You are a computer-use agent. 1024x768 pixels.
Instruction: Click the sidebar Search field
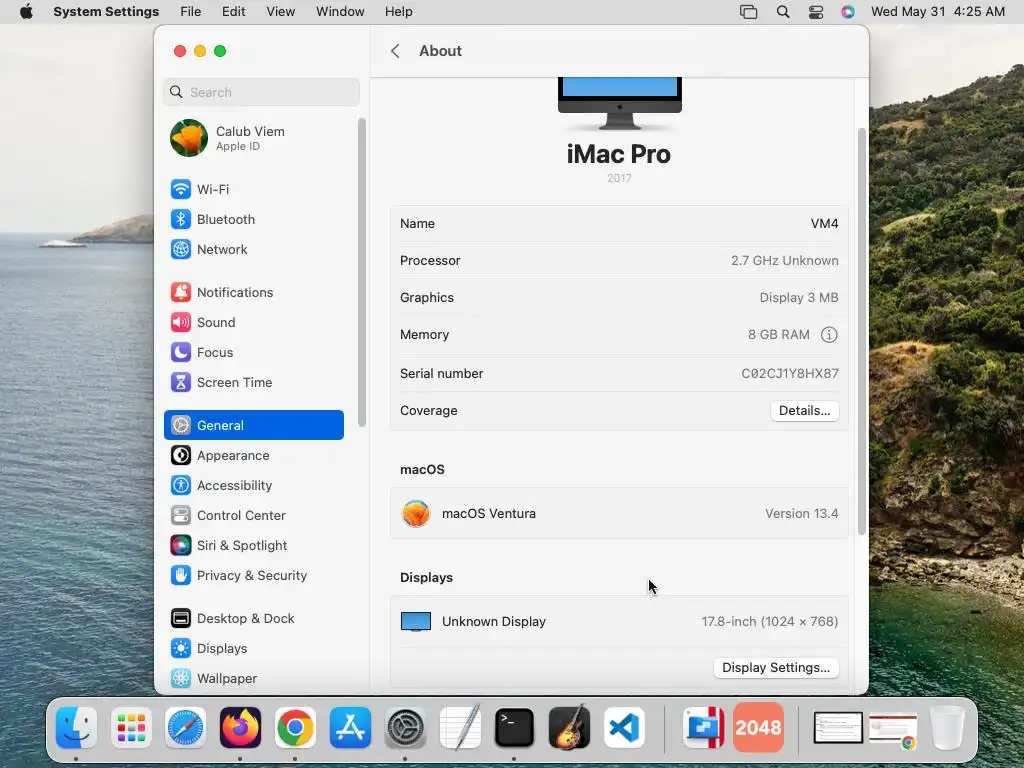pos(261,92)
